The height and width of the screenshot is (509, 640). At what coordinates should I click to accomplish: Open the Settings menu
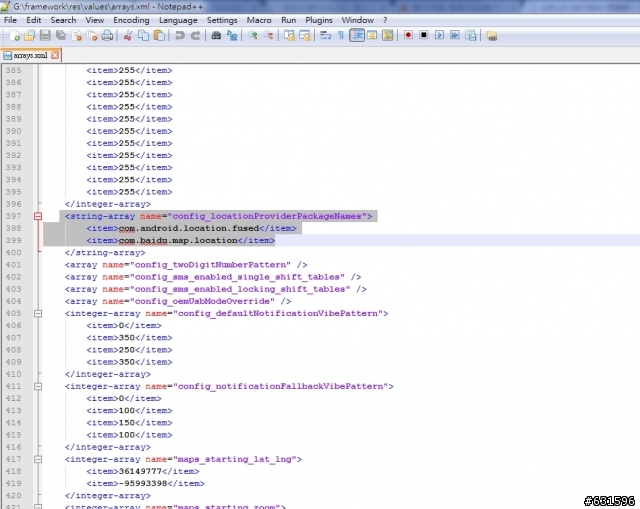pos(222,20)
